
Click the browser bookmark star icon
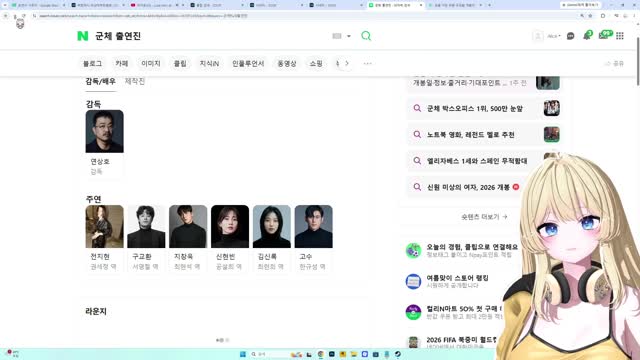(x=590, y=16)
